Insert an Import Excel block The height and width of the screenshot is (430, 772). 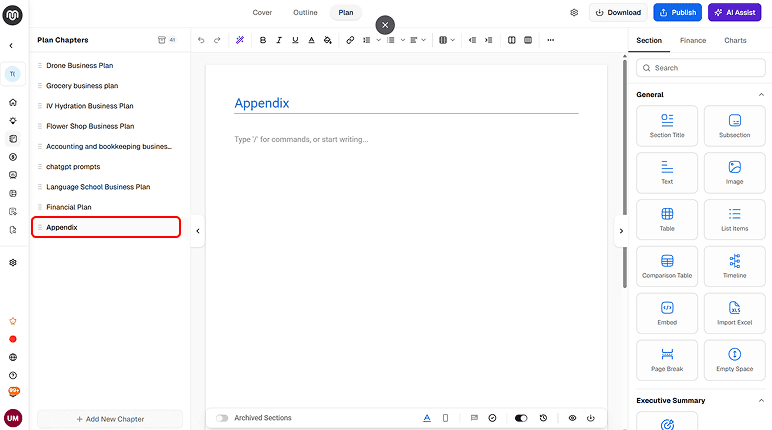click(735, 313)
